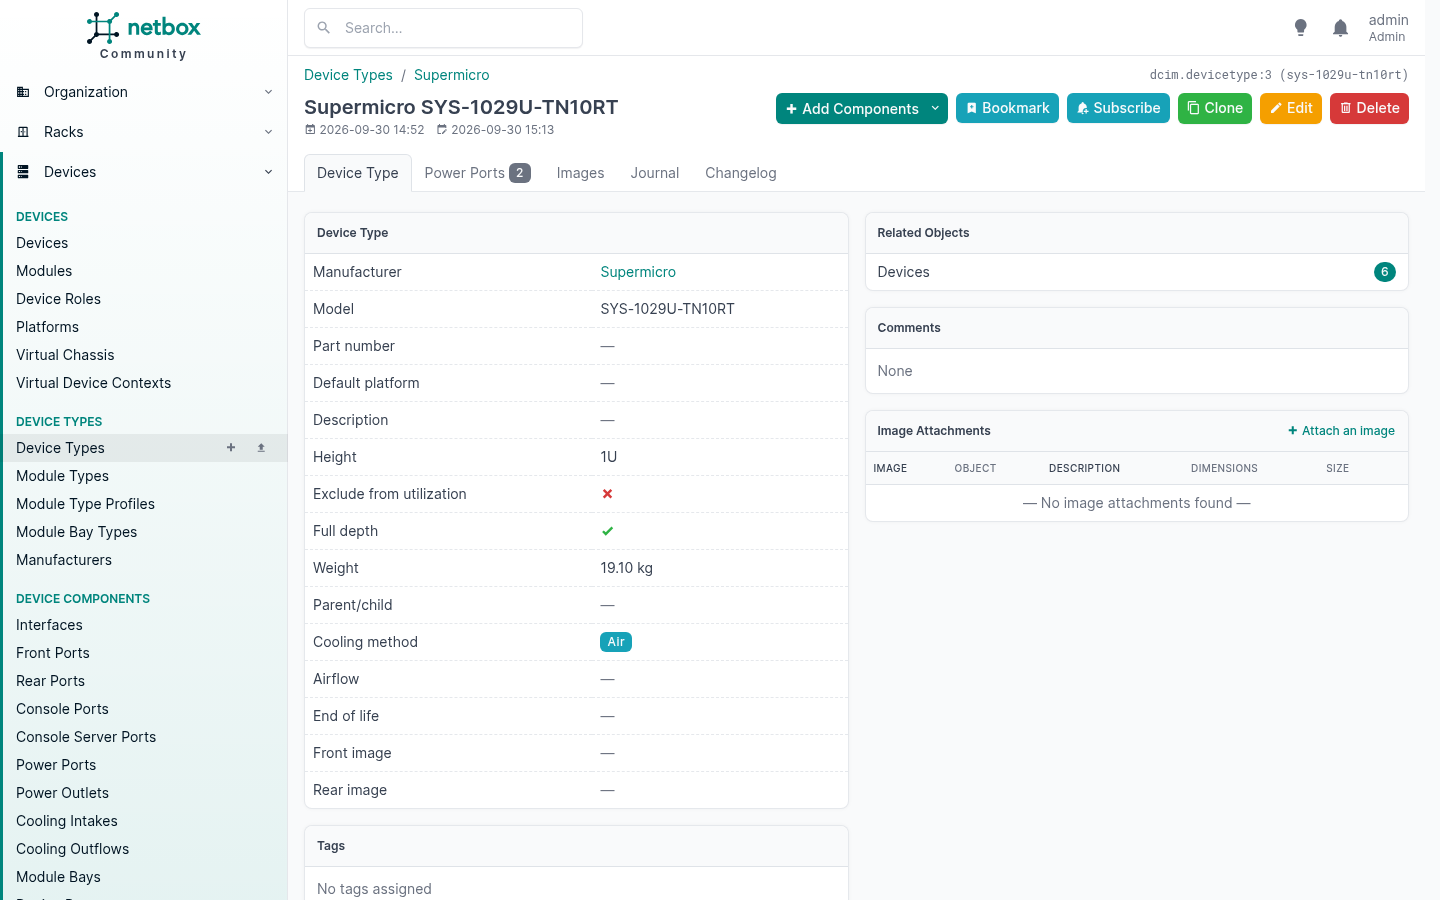The width and height of the screenshot is (1440, 900).
Task: Expand the Racks menu chevron
Action: click(268, 132)
